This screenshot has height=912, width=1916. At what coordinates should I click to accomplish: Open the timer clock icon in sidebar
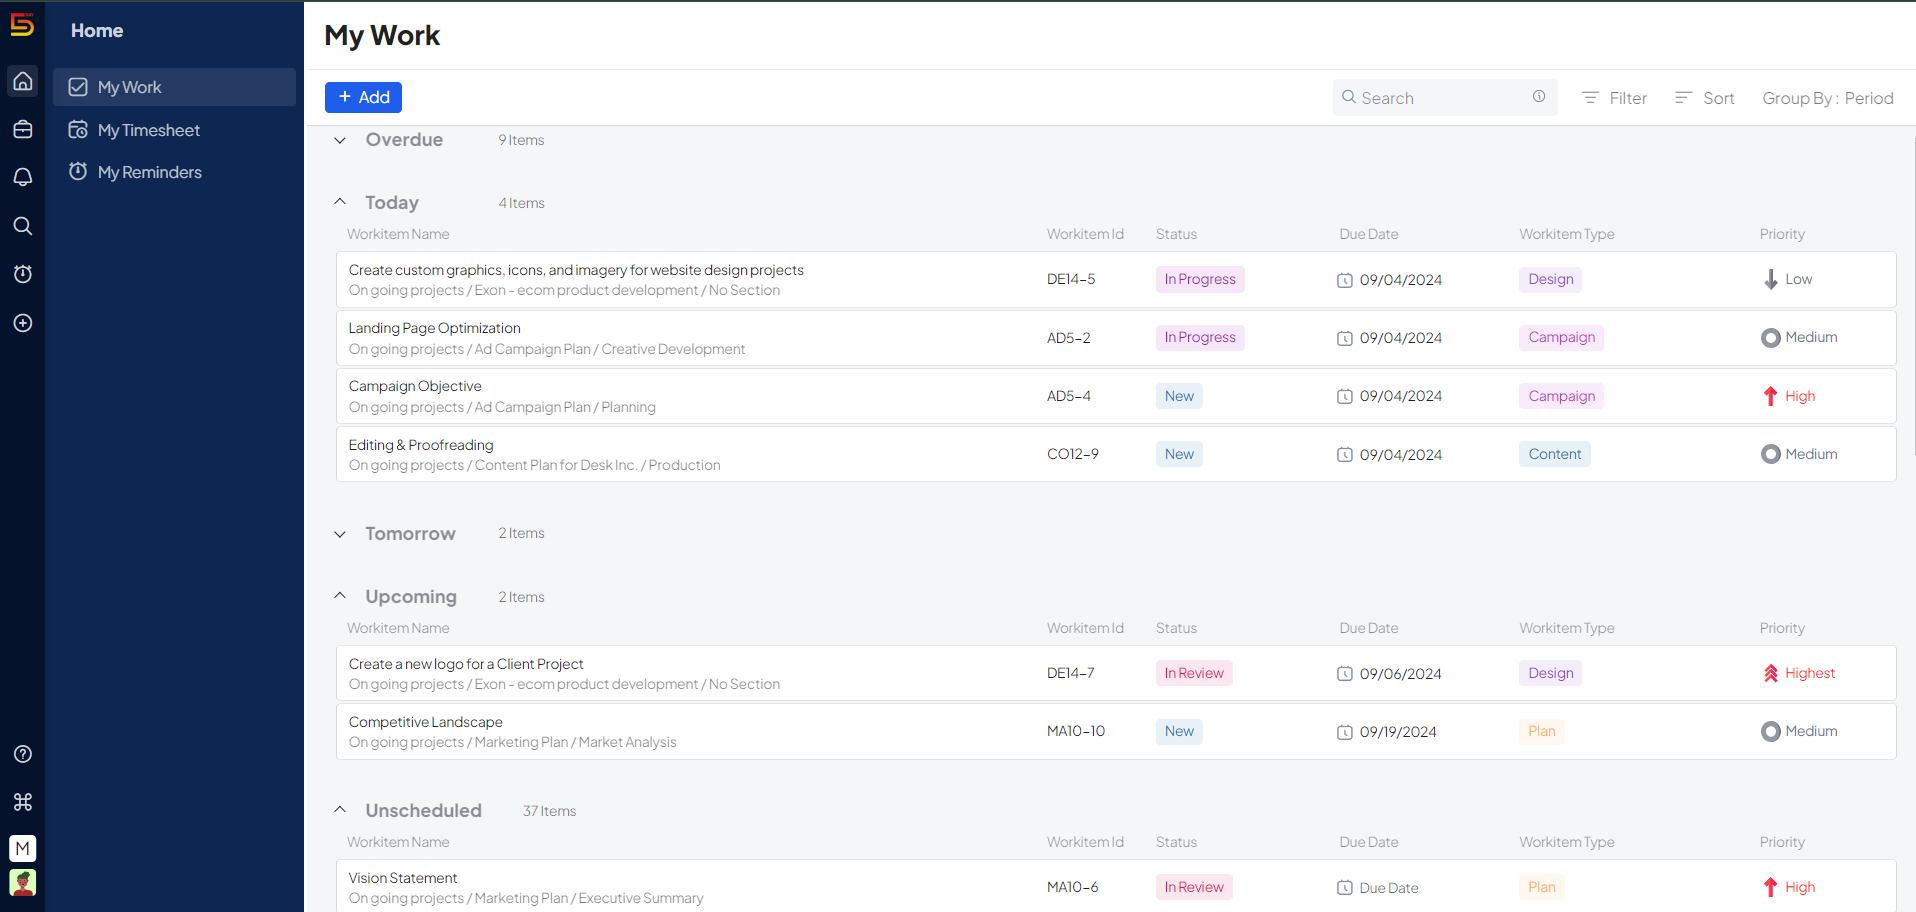click(23, 274)
